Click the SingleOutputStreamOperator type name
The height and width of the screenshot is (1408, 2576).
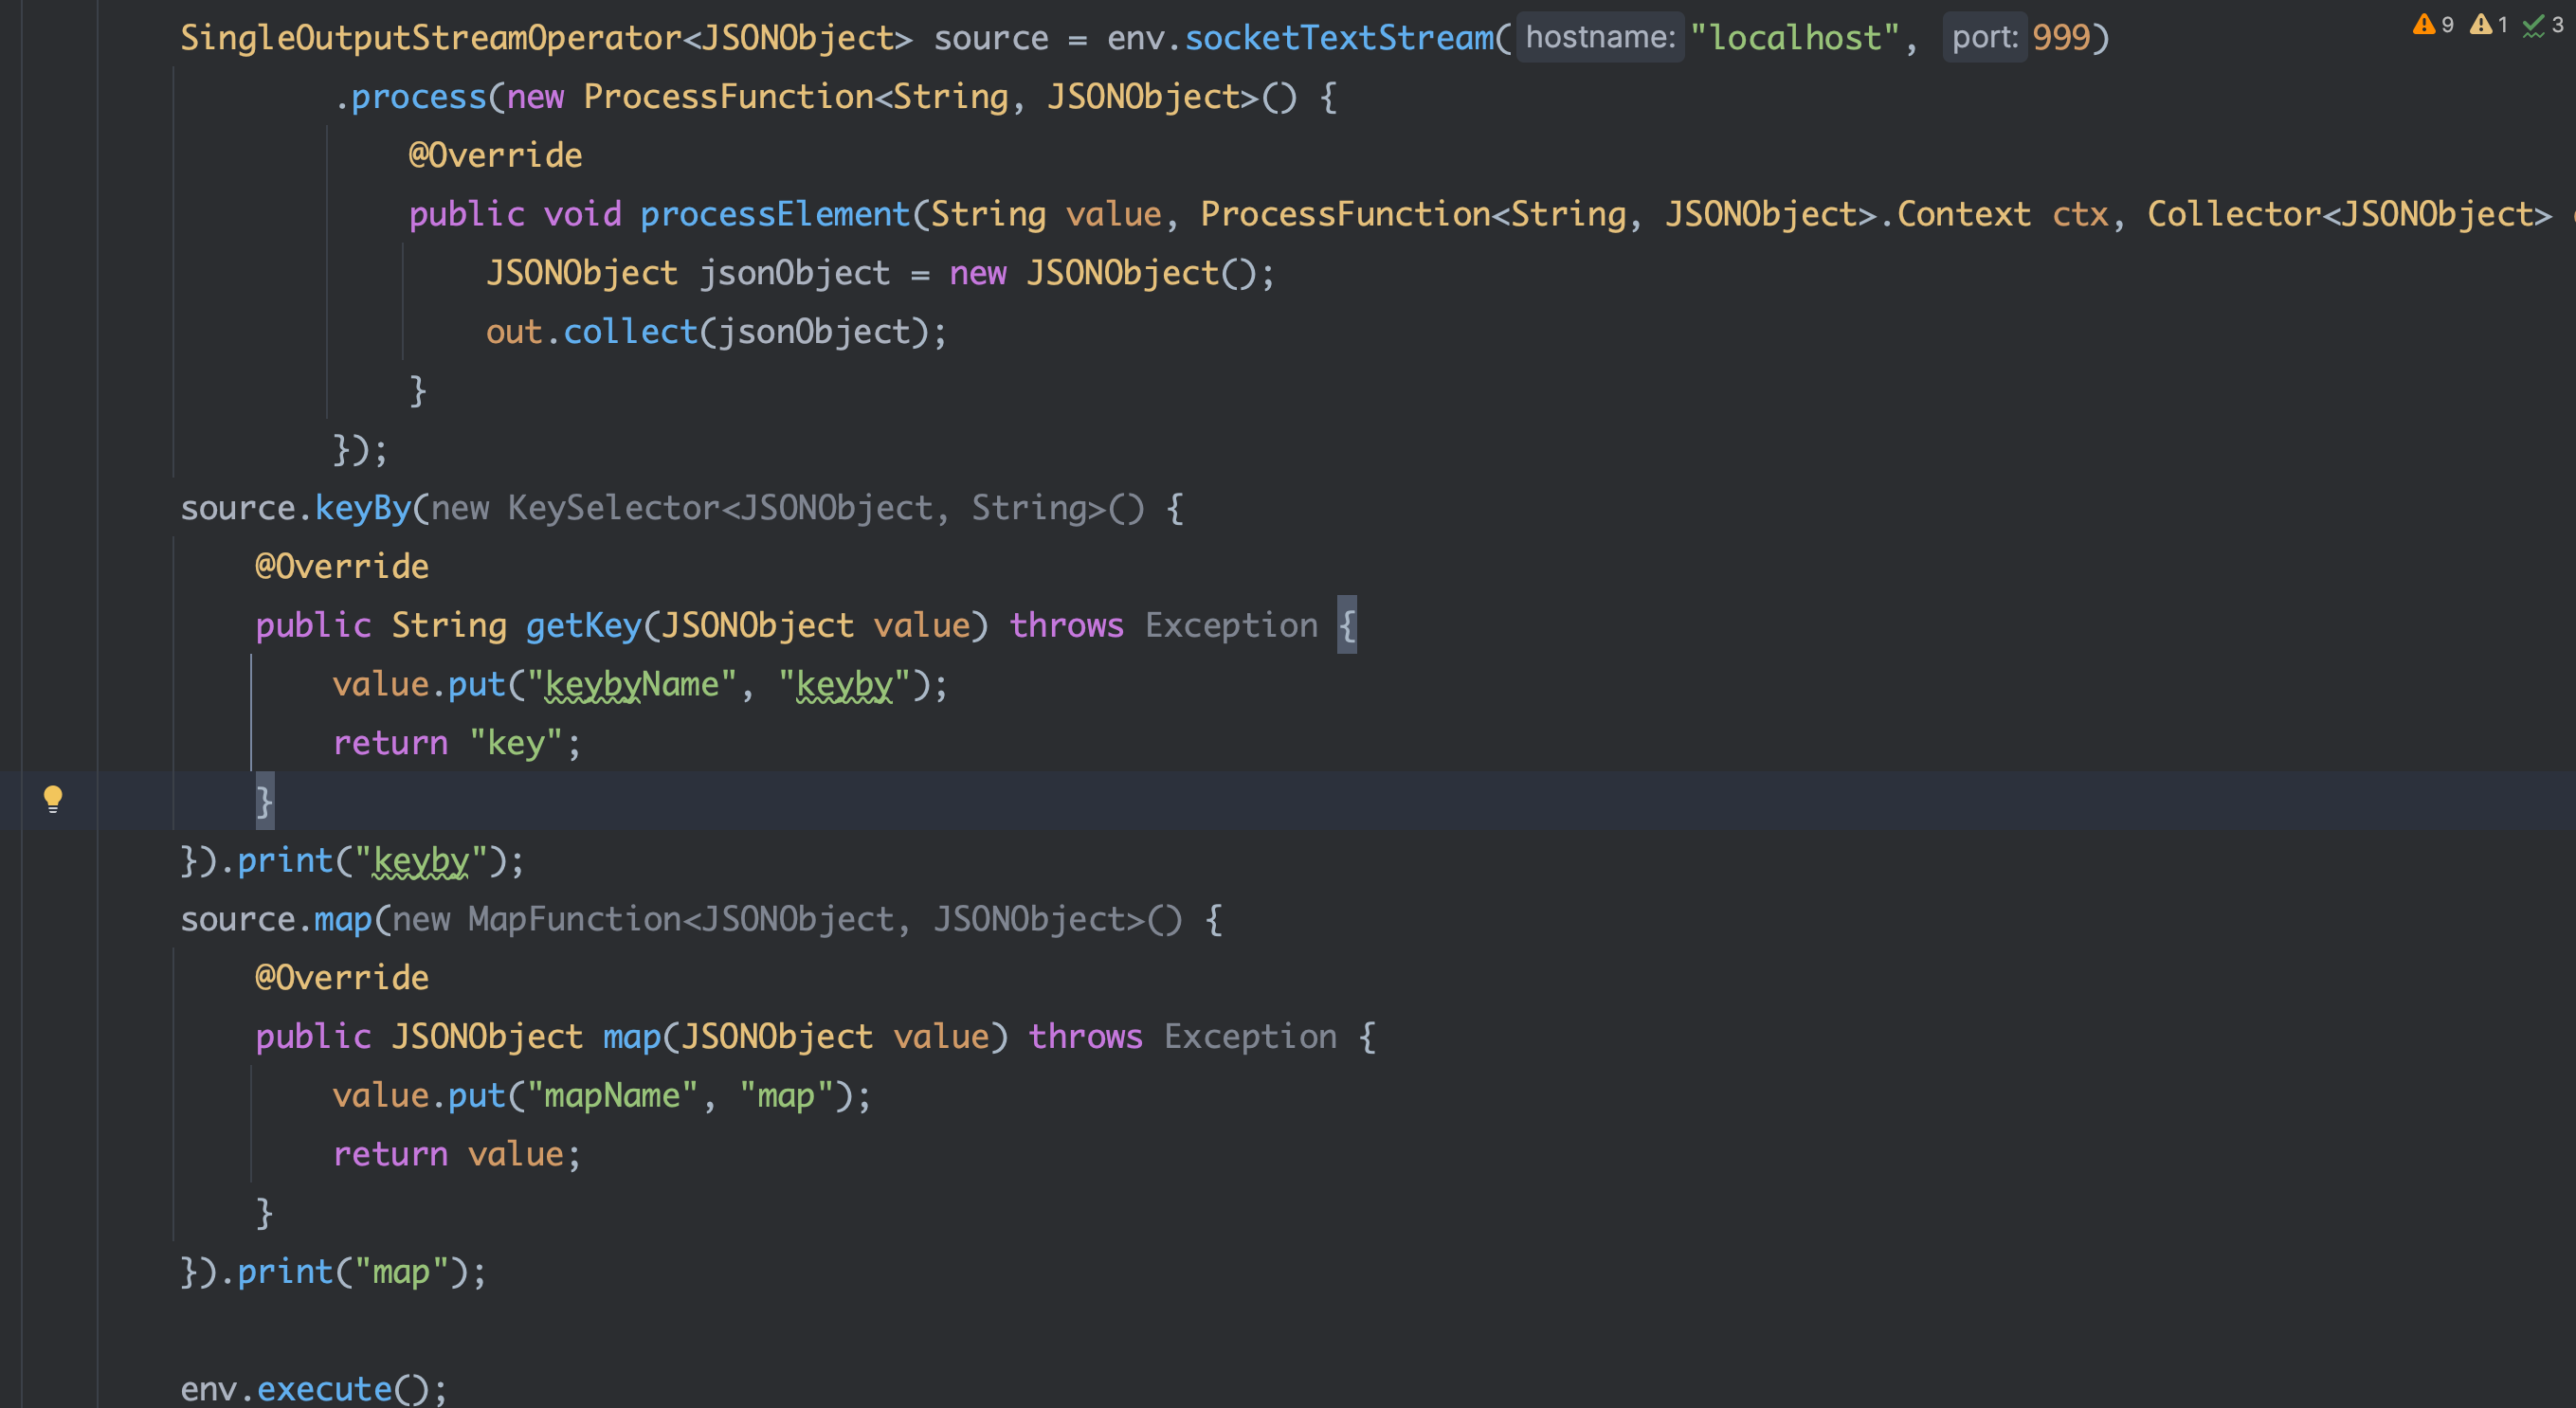click(x=431, y=38)
